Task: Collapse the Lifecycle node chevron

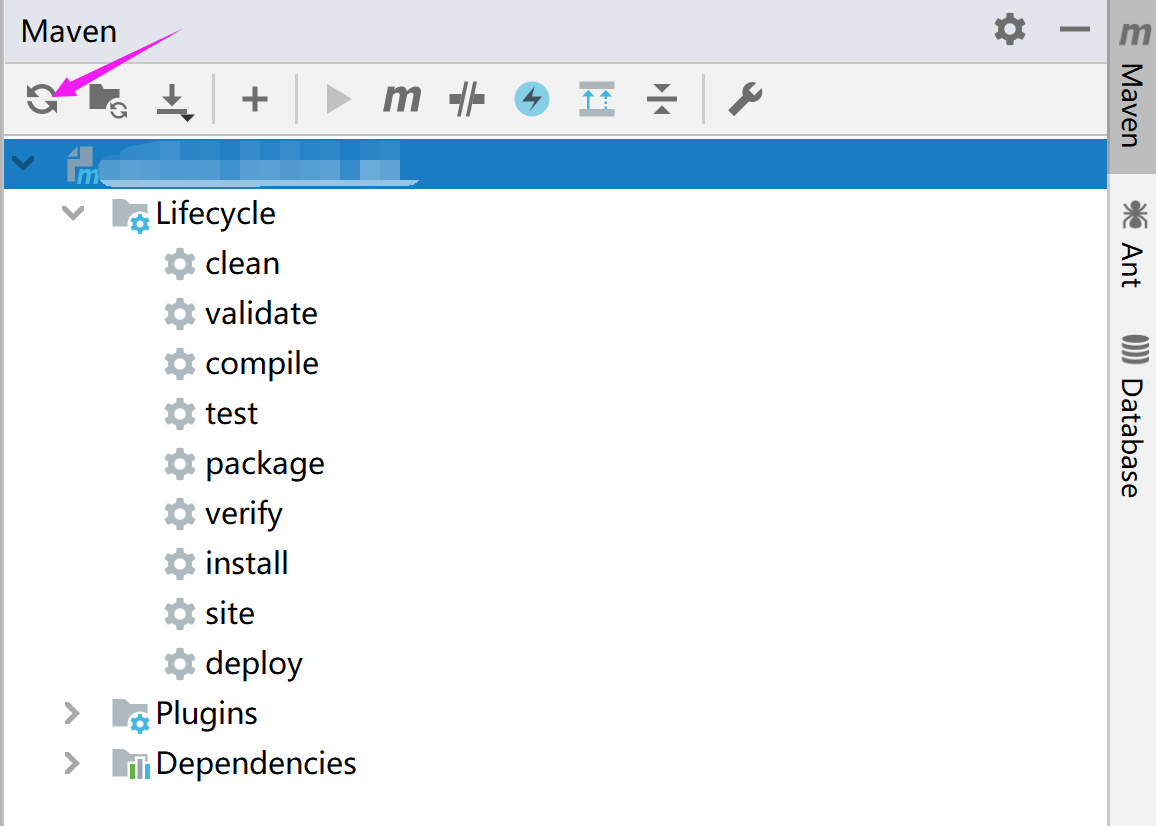Action: pyautogui.click(x=73, y=213)
